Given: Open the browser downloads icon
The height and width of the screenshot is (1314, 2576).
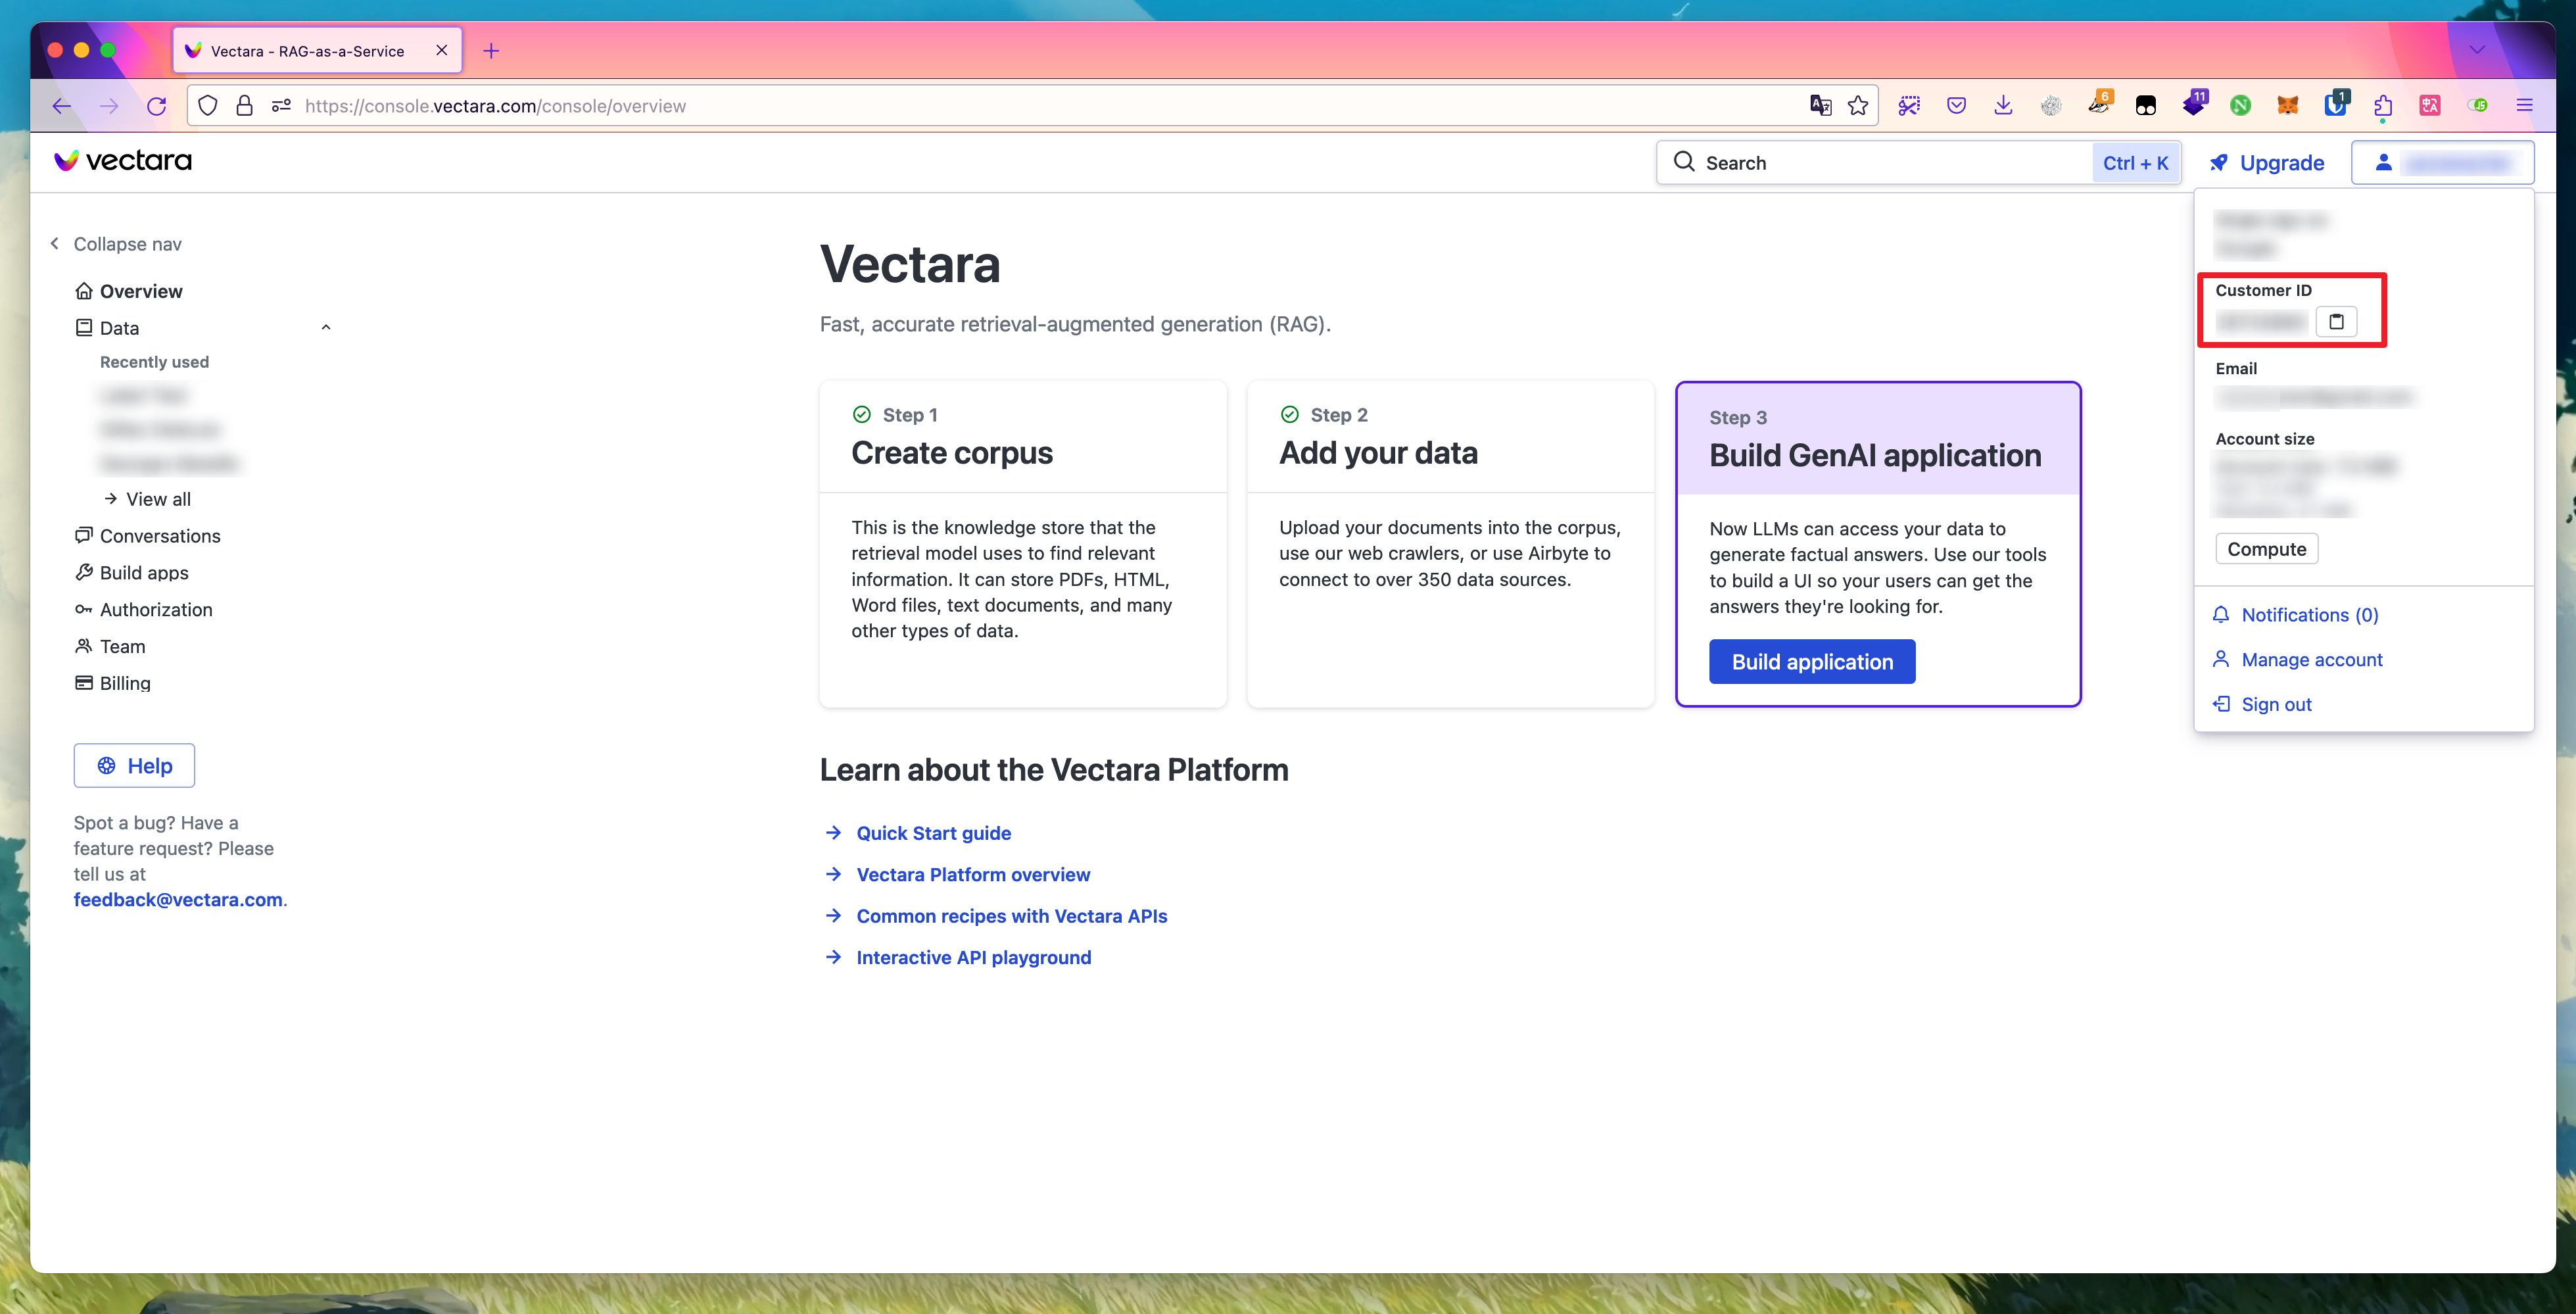Looking at the screenshot, I should click(2003, 106).
